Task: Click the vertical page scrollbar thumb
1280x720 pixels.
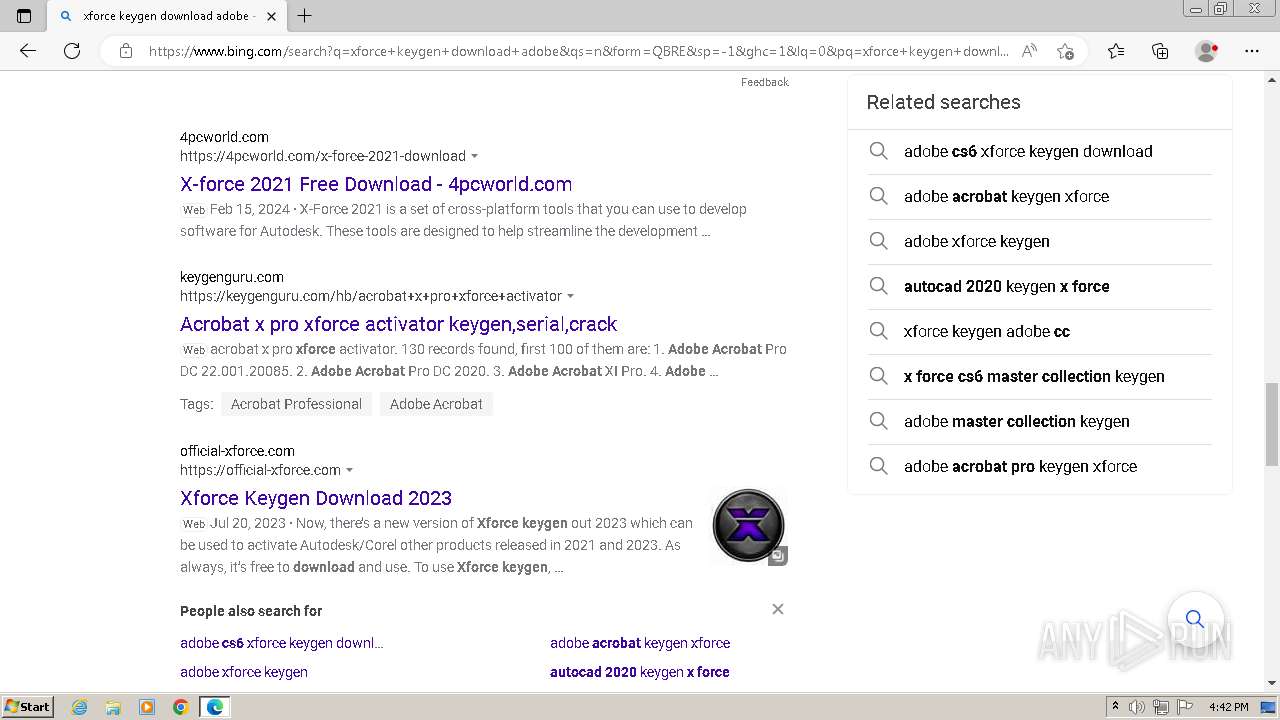Action: pos(1272,423)
